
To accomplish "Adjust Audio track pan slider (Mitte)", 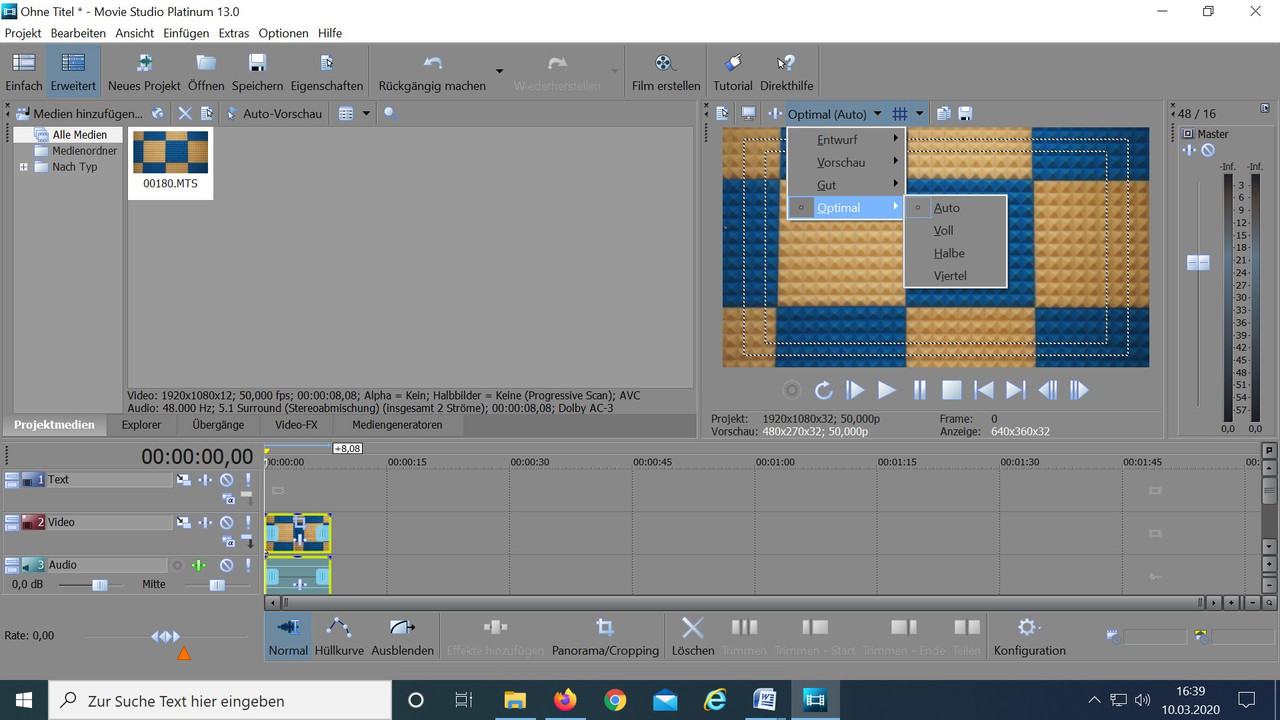I will [217, 585].
